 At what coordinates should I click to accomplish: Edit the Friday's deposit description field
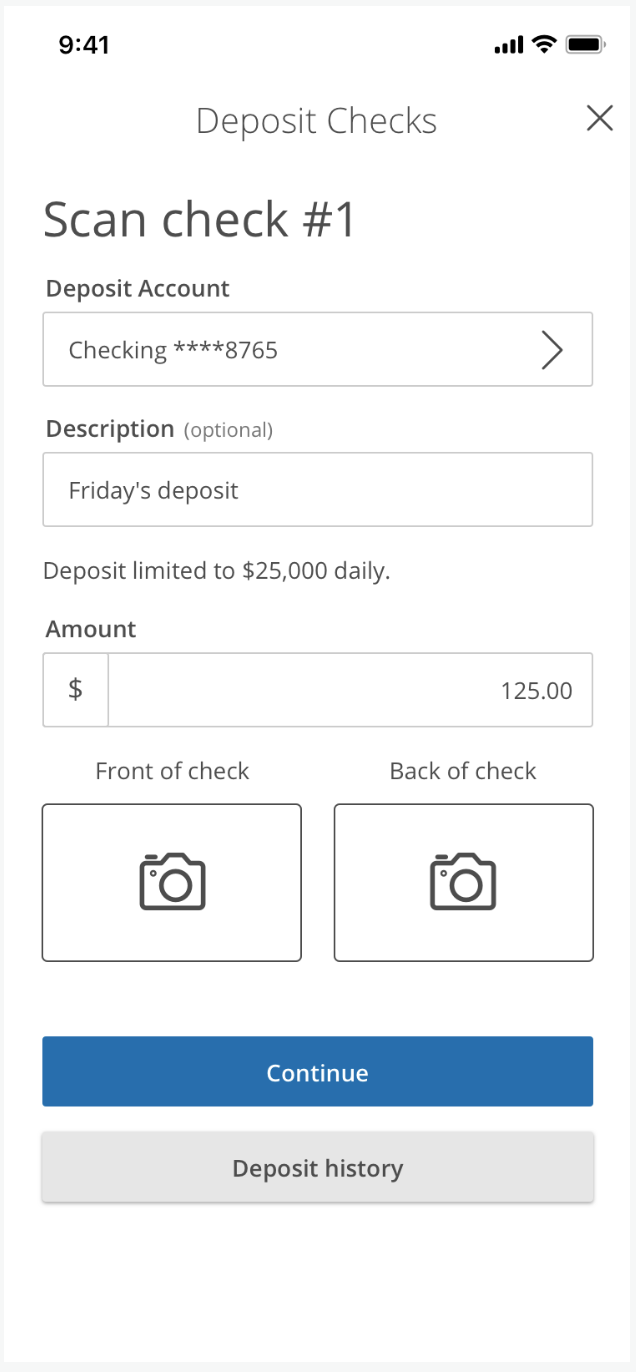[x=317, y=489]
